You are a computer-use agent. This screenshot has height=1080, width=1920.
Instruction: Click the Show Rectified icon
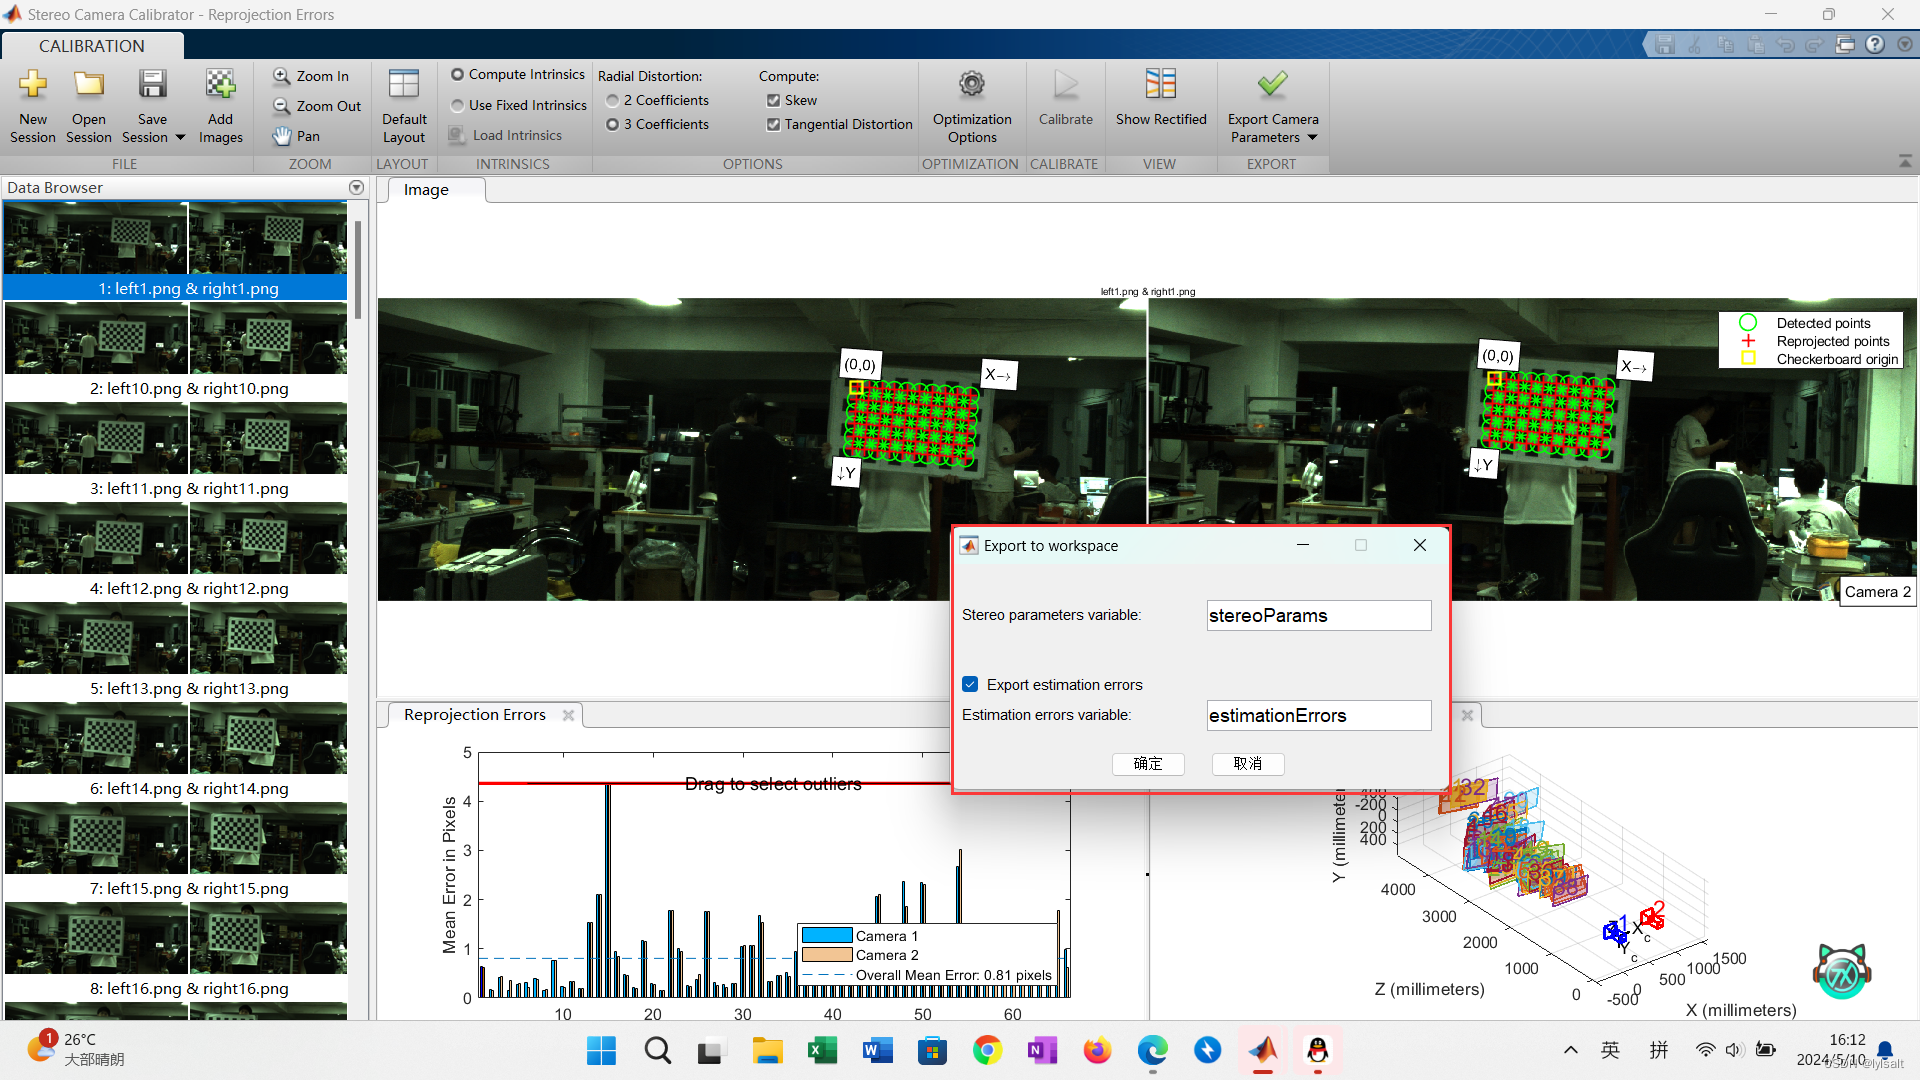tap(1160, 86)
